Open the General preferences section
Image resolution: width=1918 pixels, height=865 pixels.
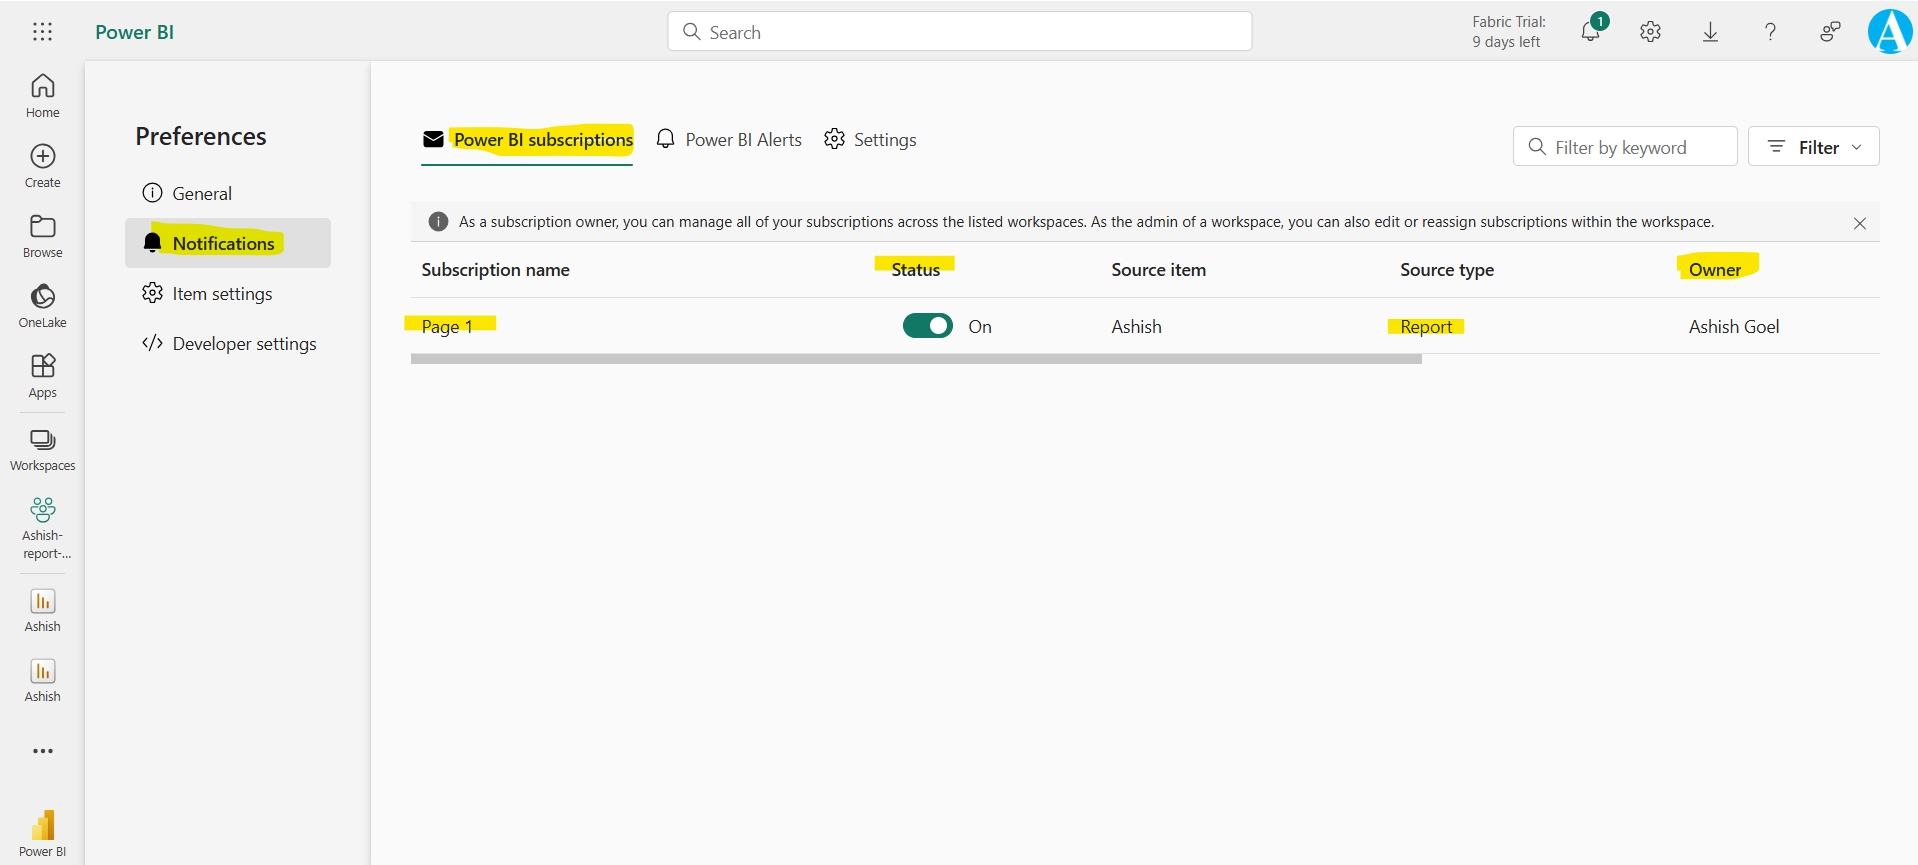point(202,194)
